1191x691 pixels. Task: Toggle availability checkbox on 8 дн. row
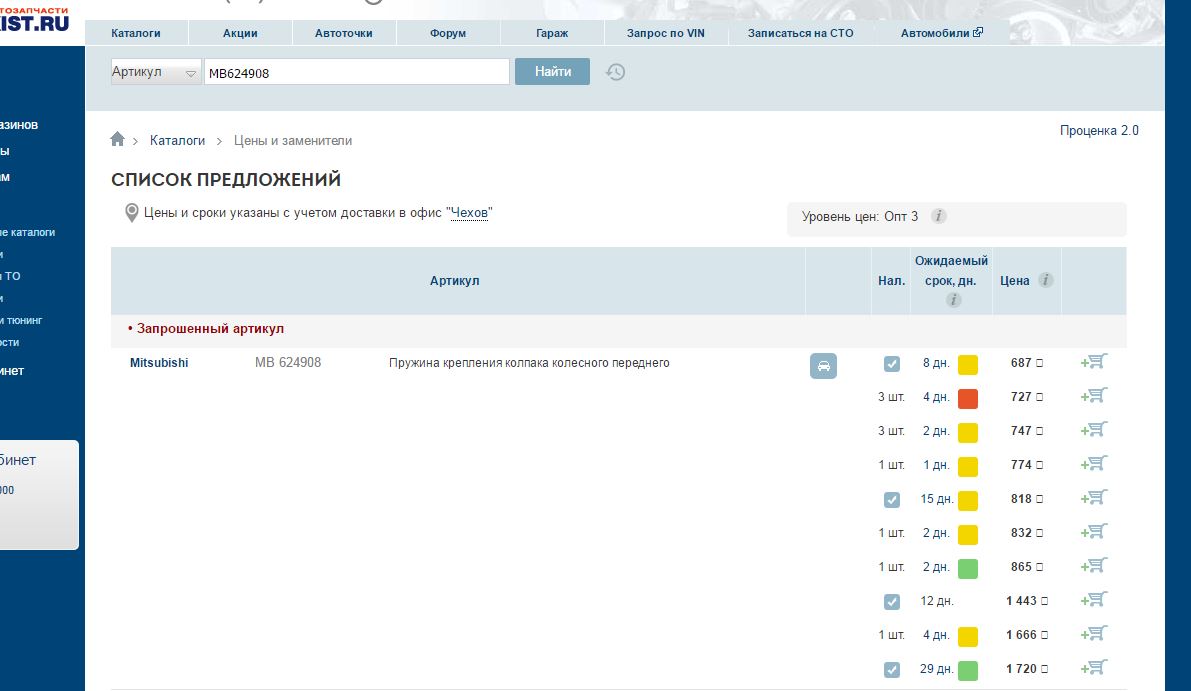click(892, 364)
